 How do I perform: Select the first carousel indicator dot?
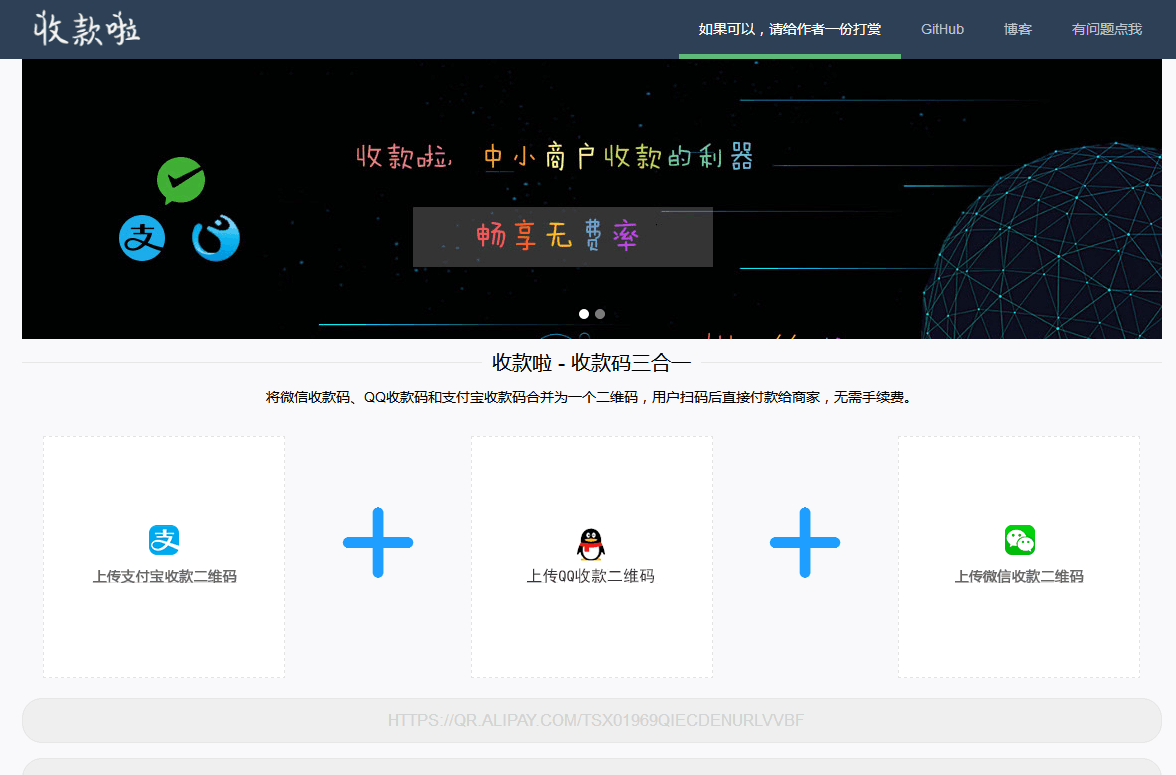[x=583, y=313]
